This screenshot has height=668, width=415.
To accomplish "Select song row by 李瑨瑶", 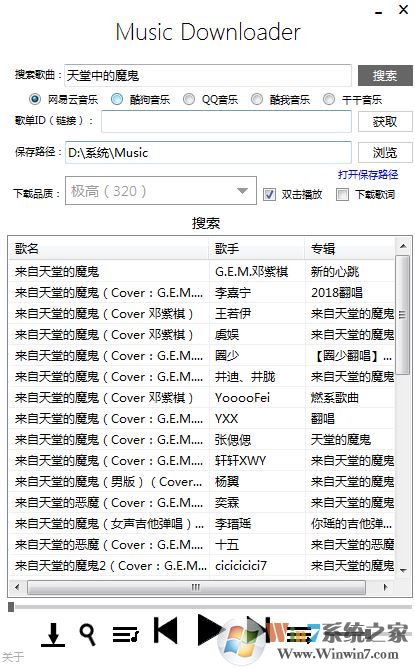I will pos(202,523).
